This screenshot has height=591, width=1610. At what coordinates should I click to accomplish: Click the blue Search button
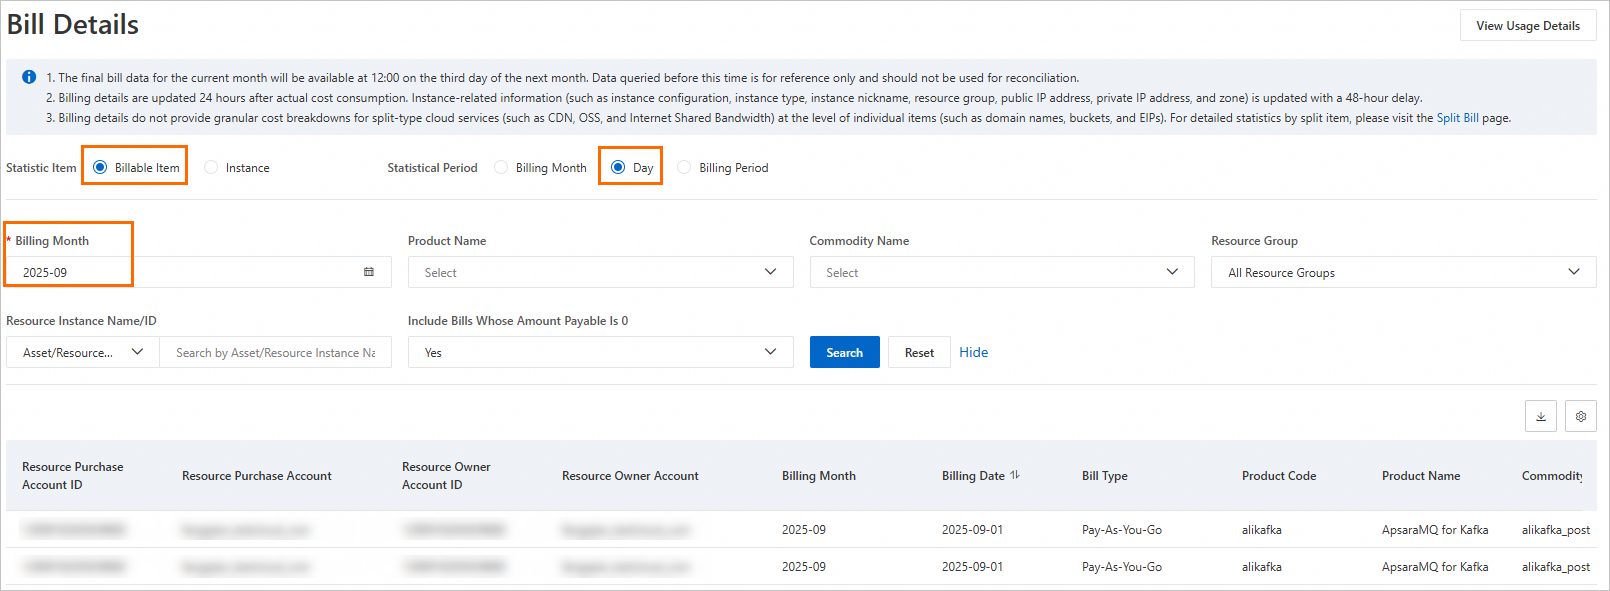(844, 352)
